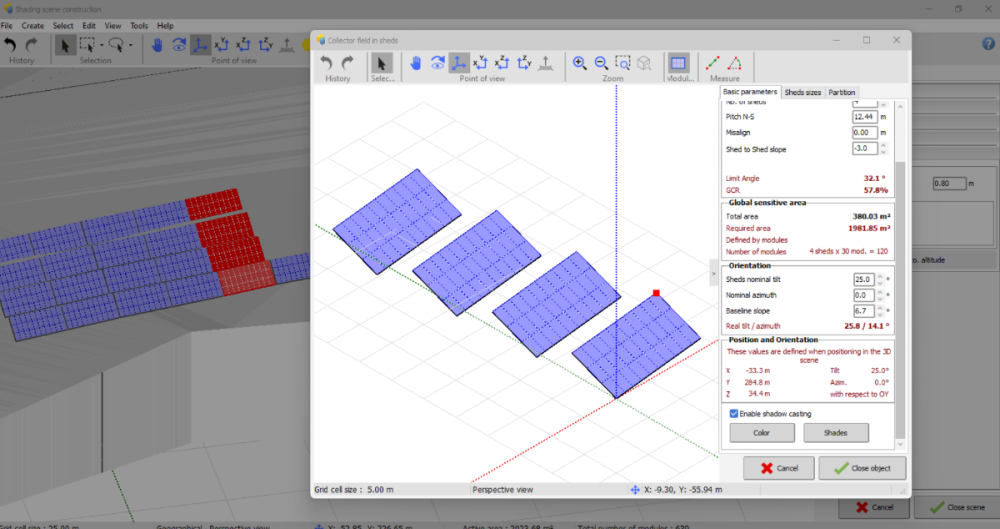Switch to the XY plane view
Screen dimensions: 1000x529
point(480,63)
